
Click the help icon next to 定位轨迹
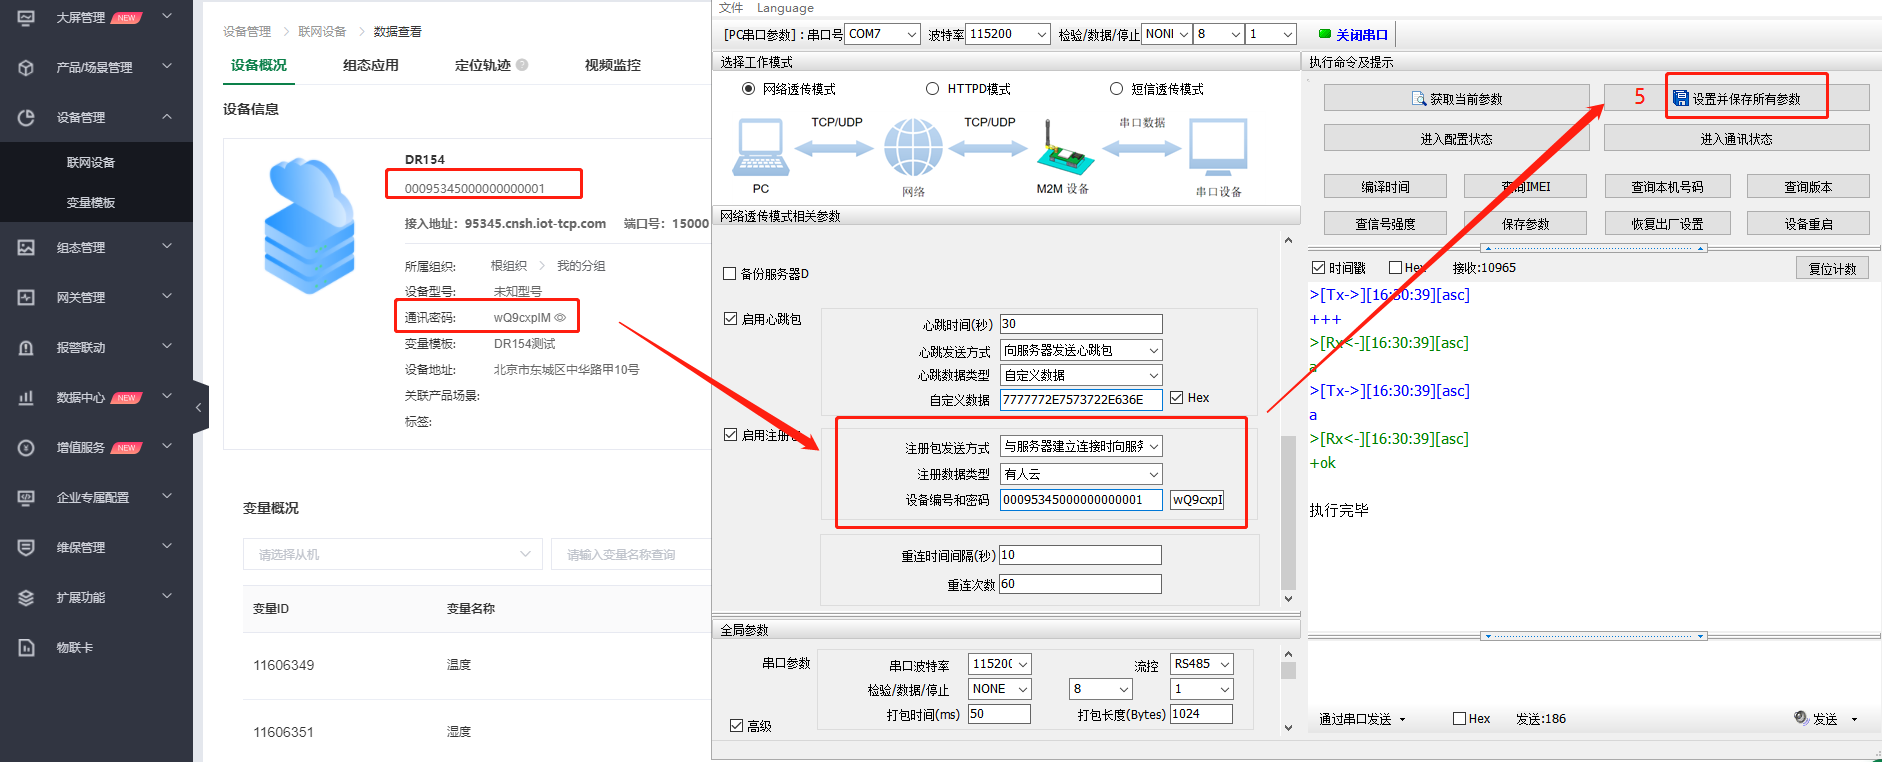click(x=522, y=65)
